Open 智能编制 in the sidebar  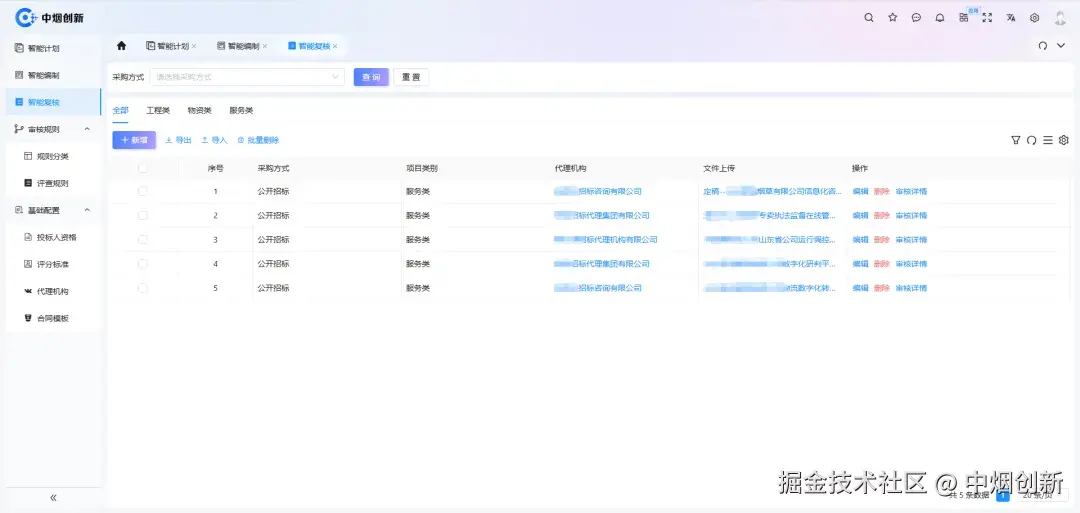pos(52,75)
